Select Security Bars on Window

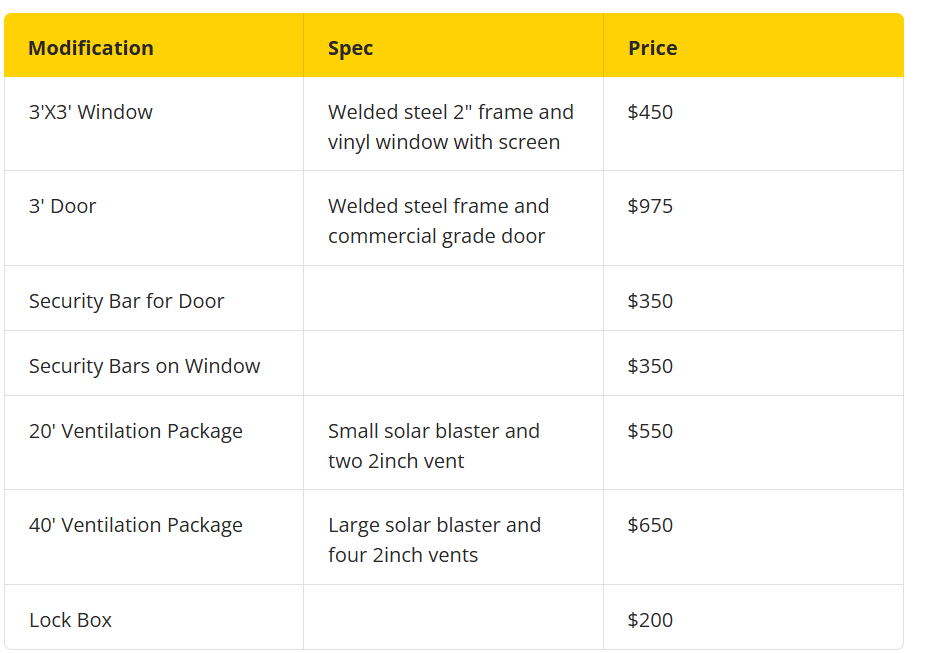point(145,366)
